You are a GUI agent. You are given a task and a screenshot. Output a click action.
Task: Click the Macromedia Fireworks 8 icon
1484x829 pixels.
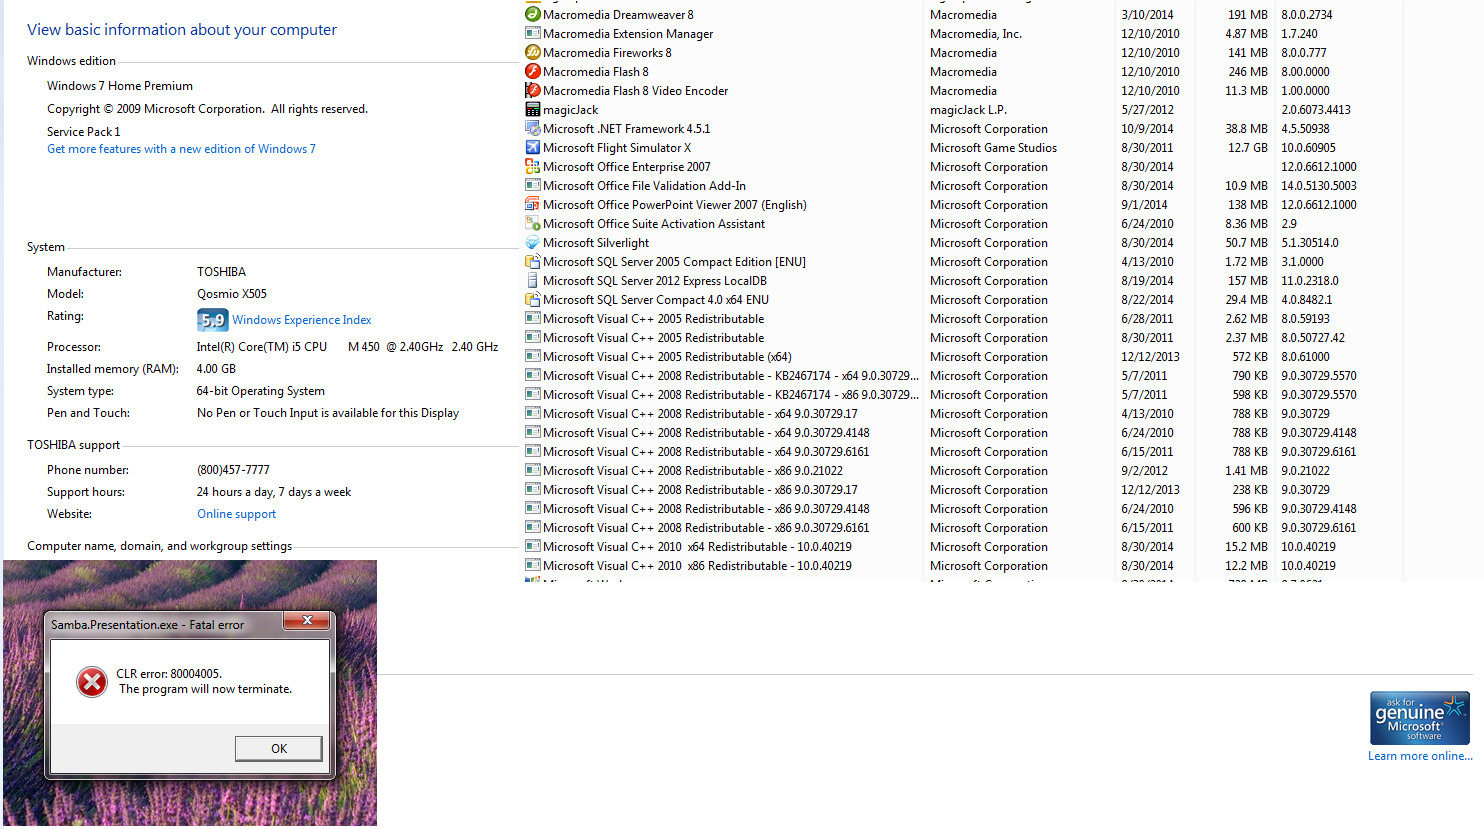(533, 52)
